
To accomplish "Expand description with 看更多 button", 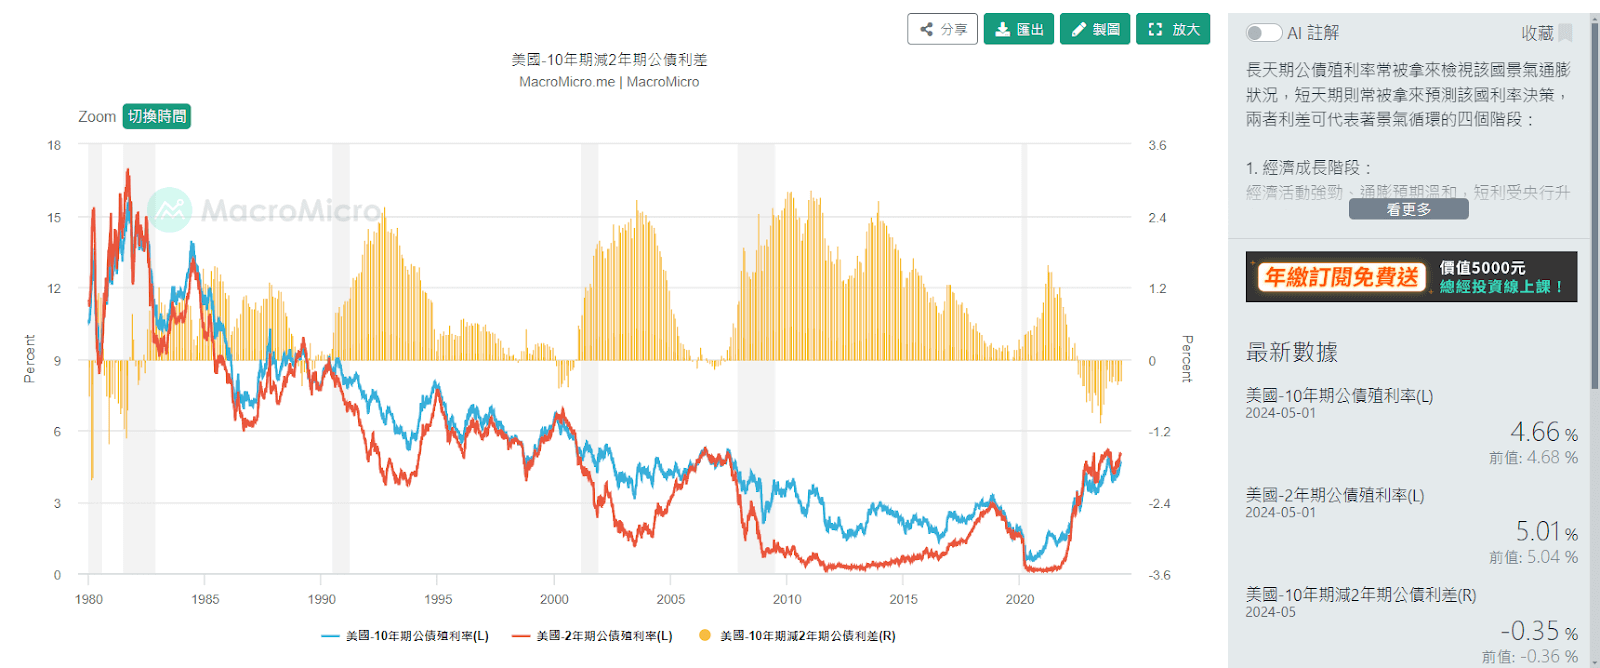I will (1408, 209).
